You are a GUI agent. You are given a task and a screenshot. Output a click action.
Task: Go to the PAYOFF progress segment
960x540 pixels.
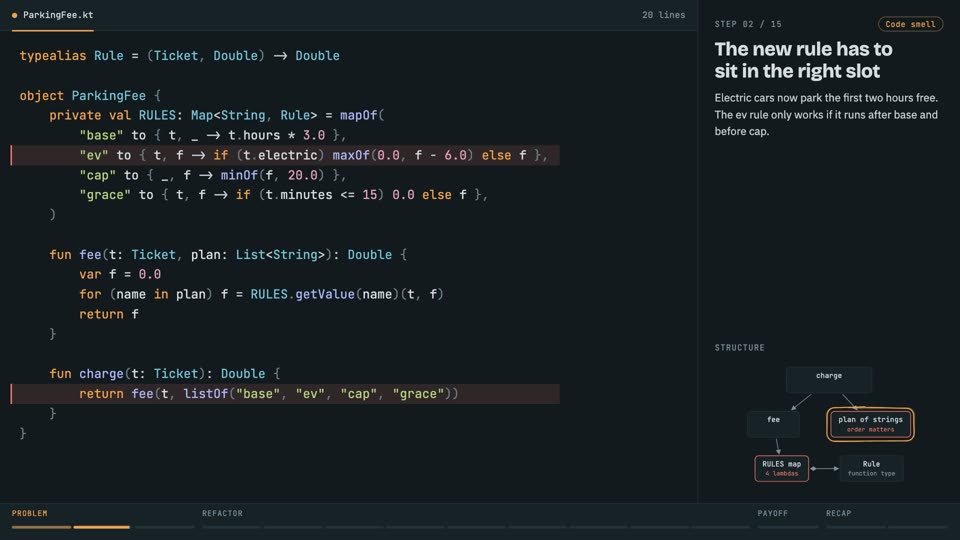pos(788,527)
